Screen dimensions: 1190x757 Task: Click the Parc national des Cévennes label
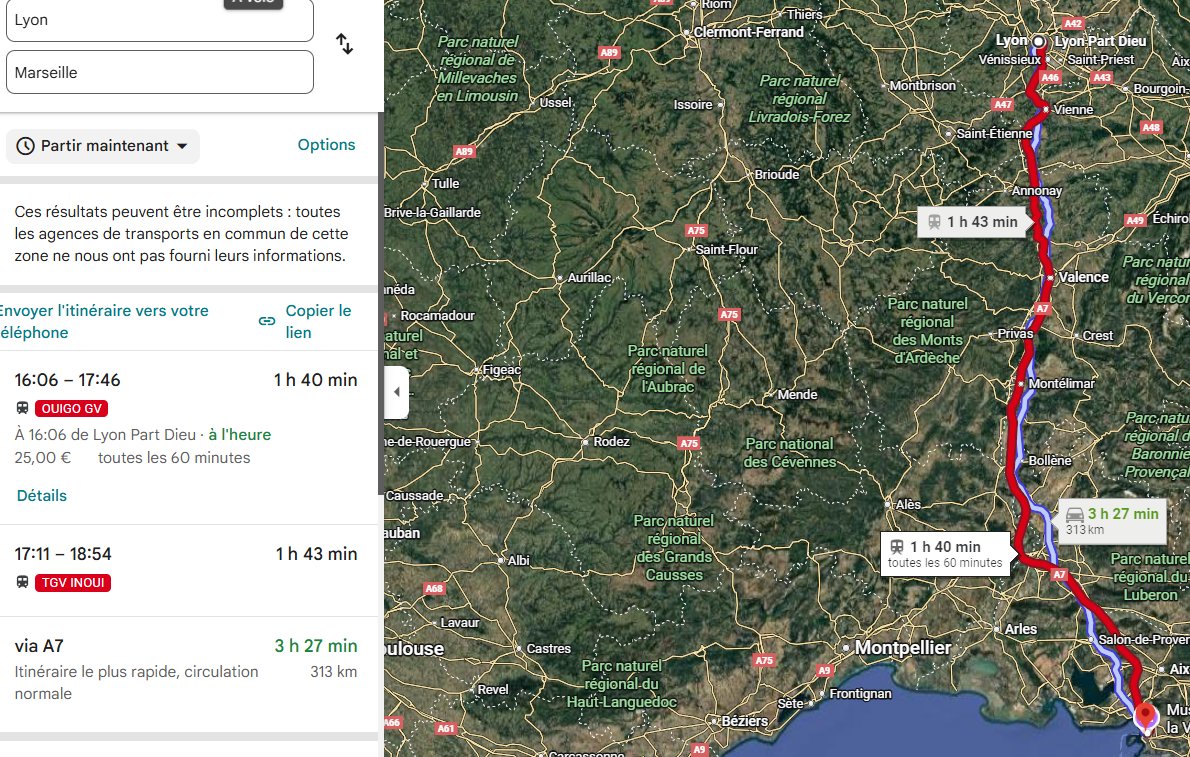[789, 453]
